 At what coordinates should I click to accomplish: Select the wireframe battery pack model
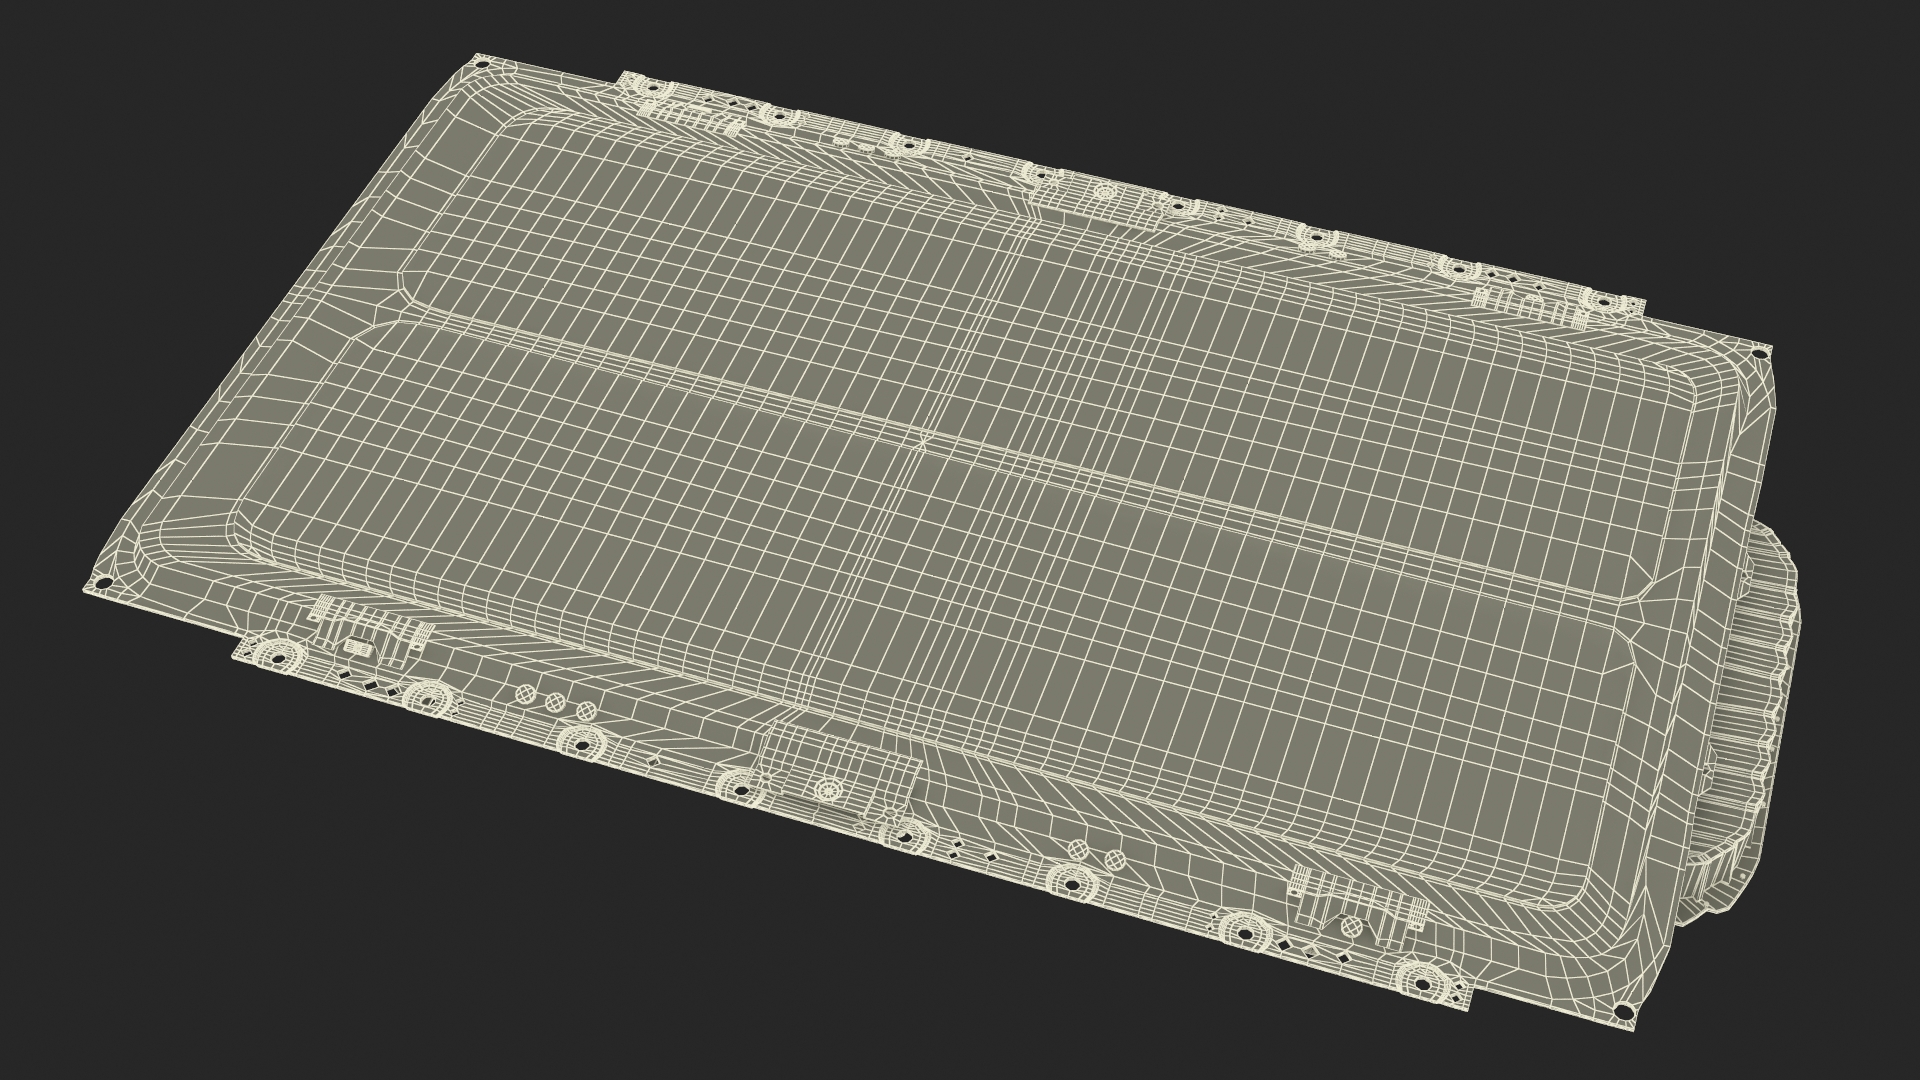940,540
